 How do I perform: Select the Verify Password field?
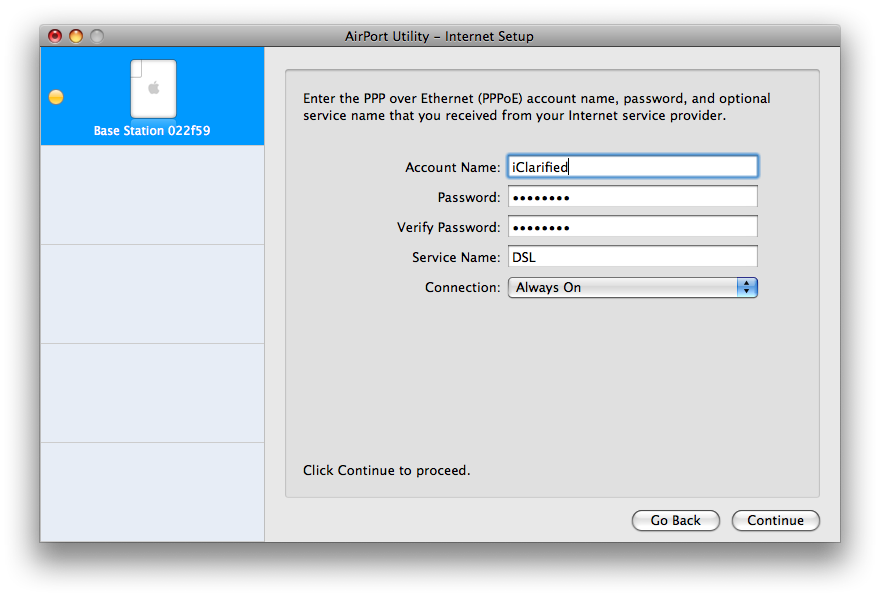click(632, 227)
